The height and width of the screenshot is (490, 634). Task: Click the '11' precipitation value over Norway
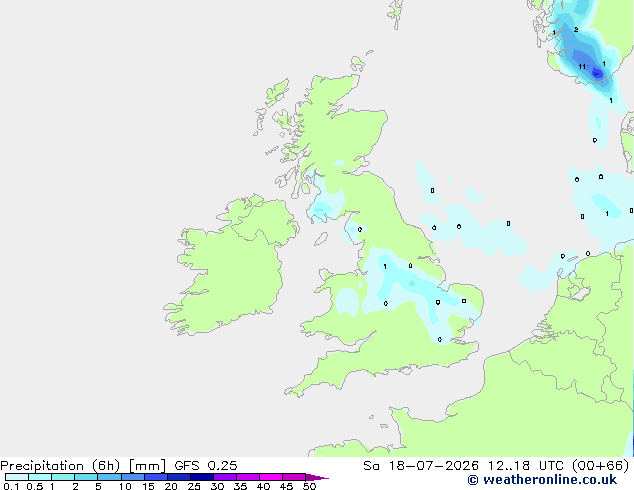click(x=582, y=67)
